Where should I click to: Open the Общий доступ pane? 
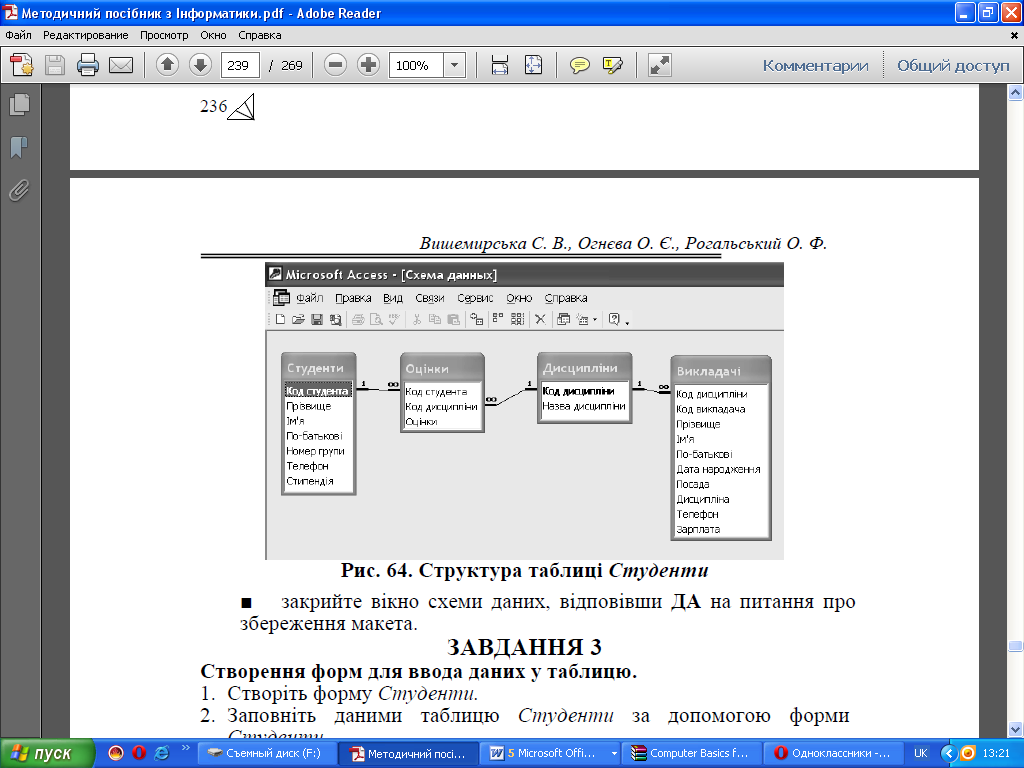[953, 66]
